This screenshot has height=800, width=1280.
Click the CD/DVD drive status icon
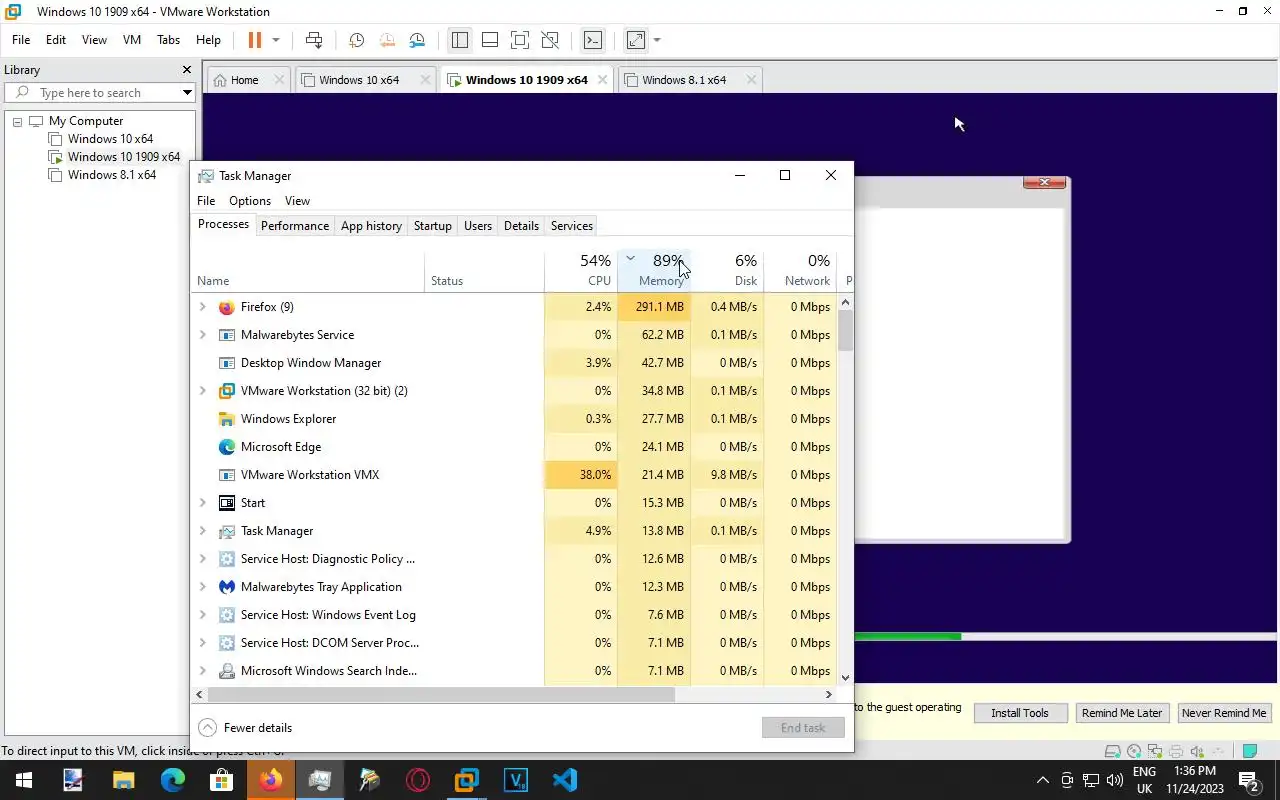[1134, 751]
